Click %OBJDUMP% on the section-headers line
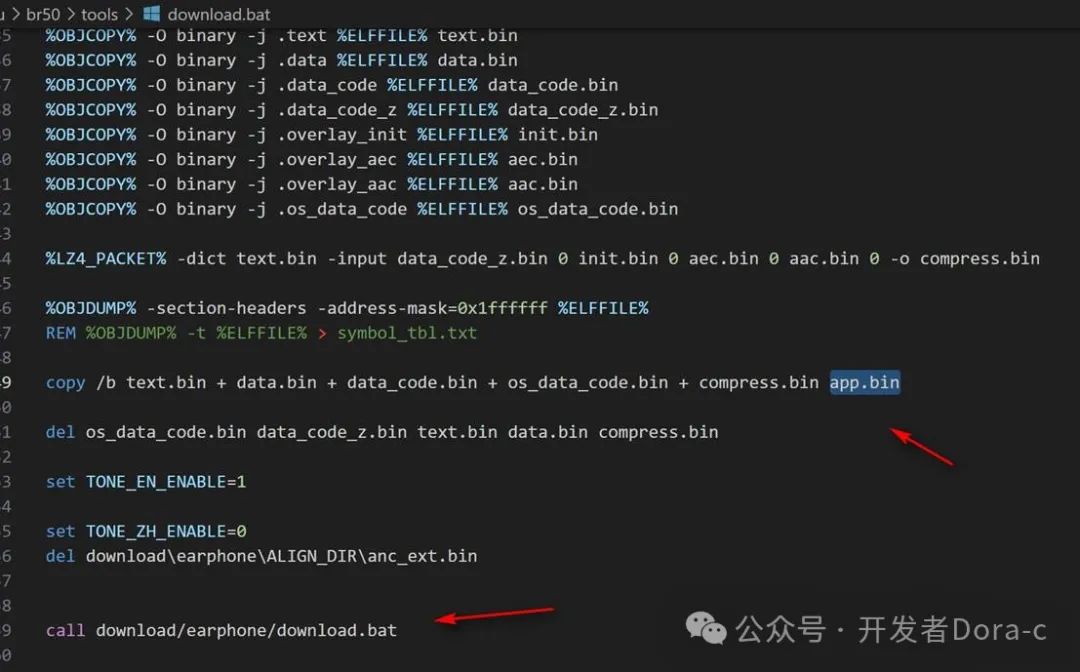 coord(91,308)
